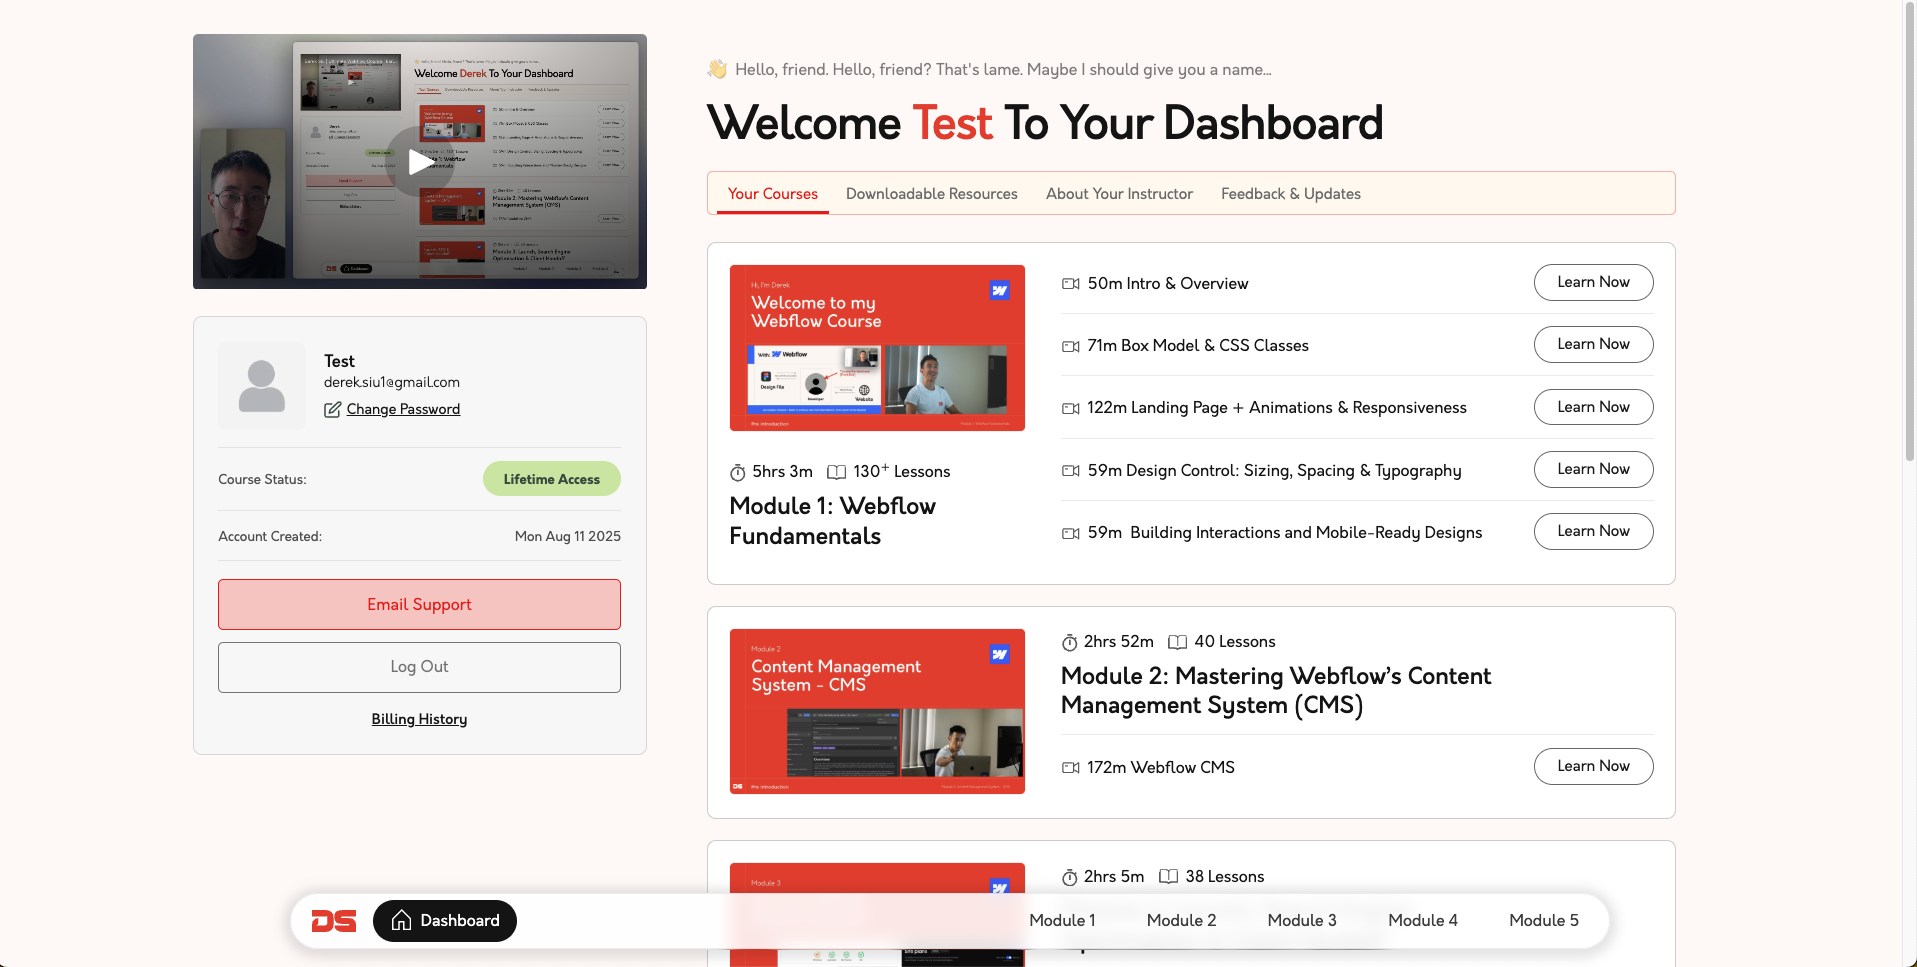Screen dimensions: 1917x967
Task: Click the Module 2 Mastering Webflow's CMS heading
Action: (1276, 691)
